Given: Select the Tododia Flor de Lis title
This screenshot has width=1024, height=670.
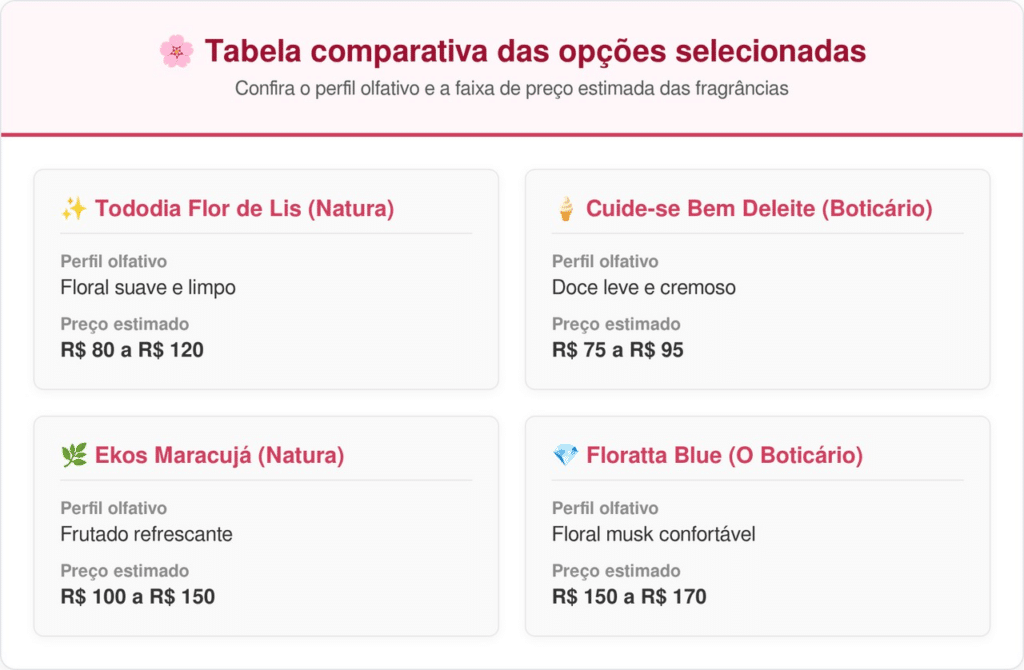Looking at the screenshot, I should point(244,209).
